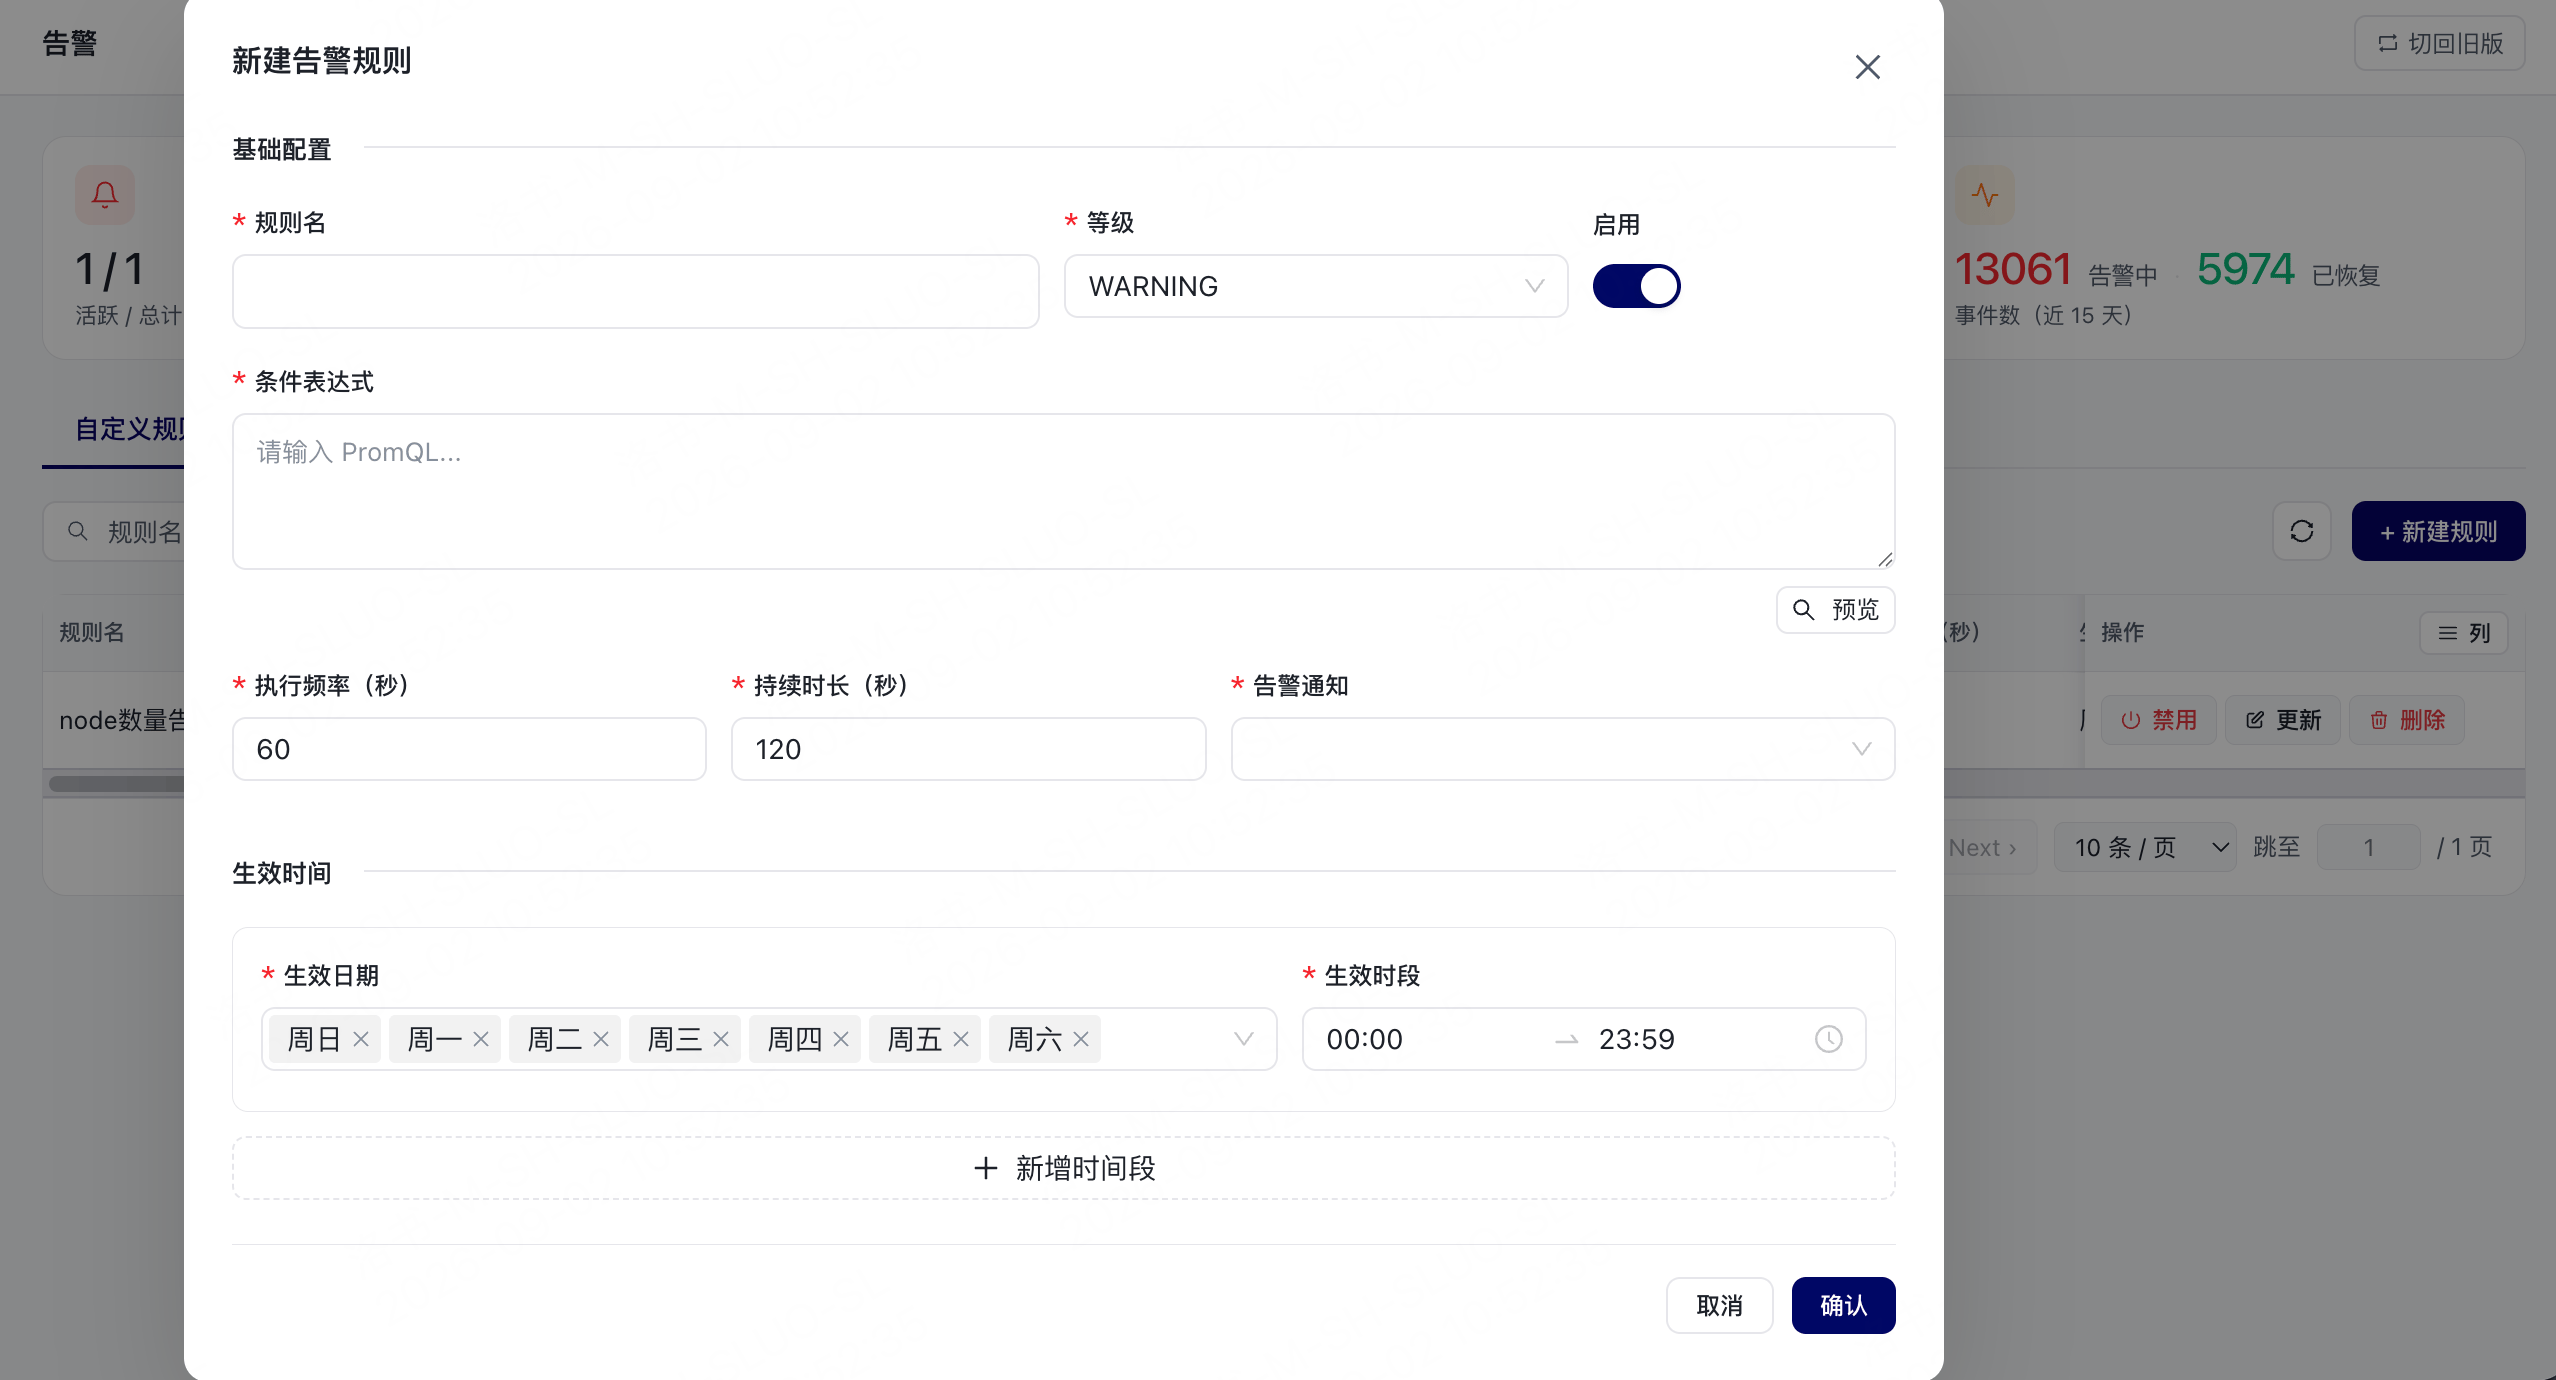This screenshot has height=1380, width=2556.
Task: Close the 新建告警规则 dialog
Action: pos(1867,67)
